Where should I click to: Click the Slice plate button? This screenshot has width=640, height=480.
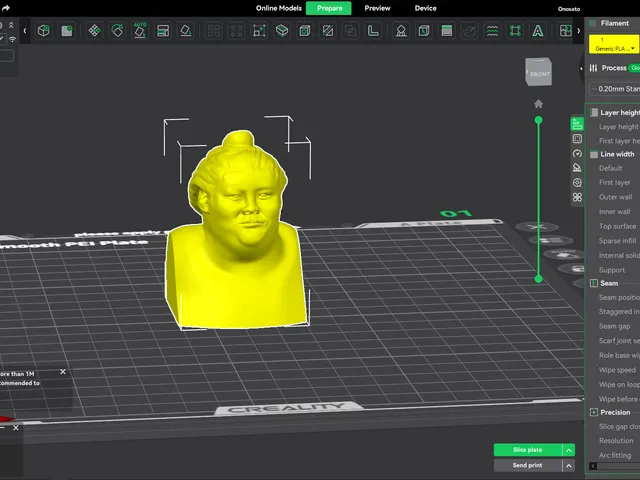(528, 450)
